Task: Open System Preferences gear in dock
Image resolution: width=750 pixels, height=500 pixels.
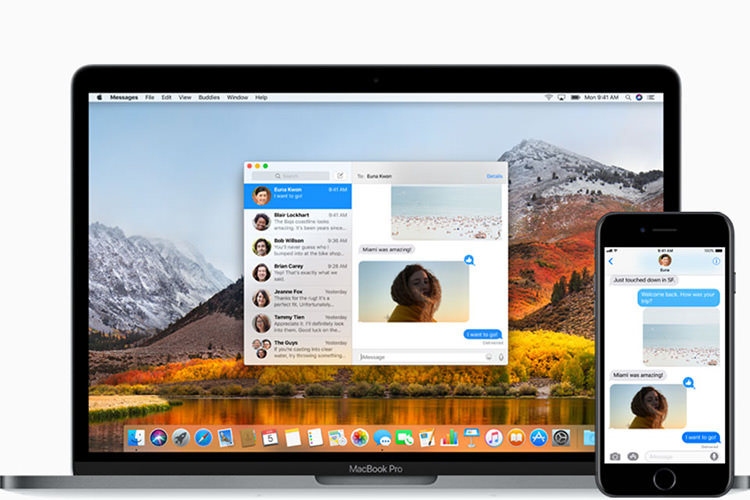Action: pos(561,437)
